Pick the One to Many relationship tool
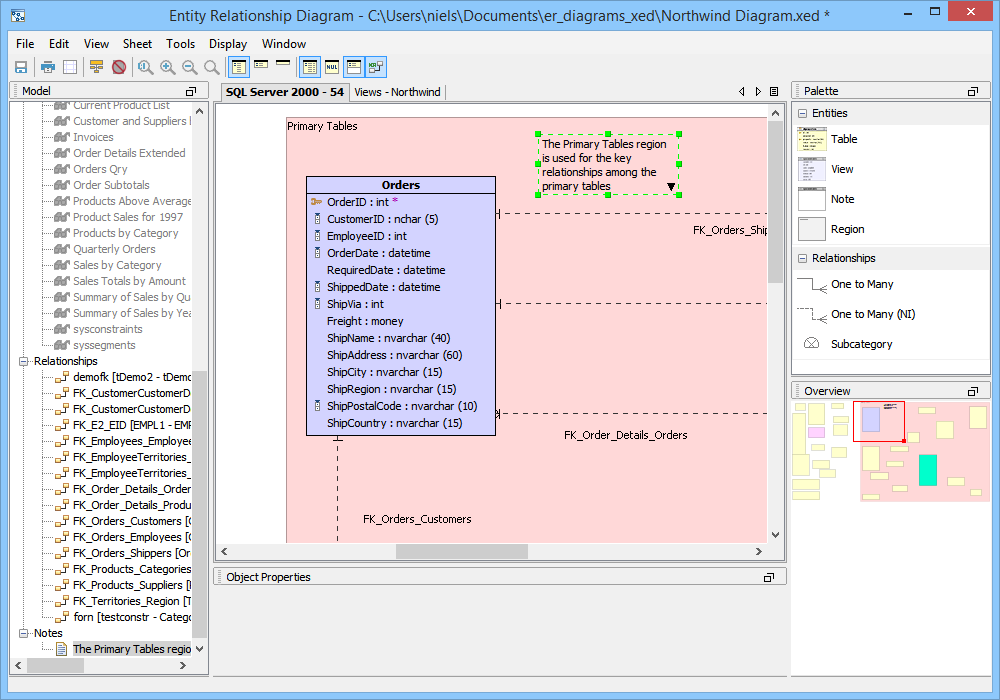 [862, 285]
